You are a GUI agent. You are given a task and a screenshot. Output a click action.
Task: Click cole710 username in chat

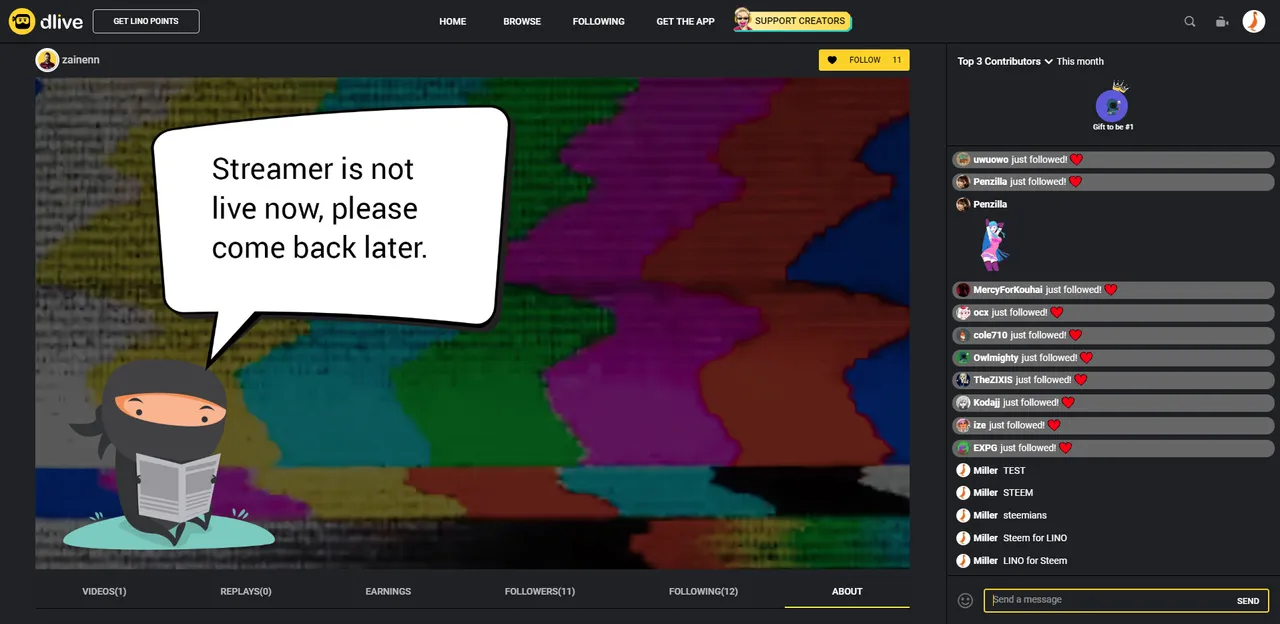pos(990,335)
